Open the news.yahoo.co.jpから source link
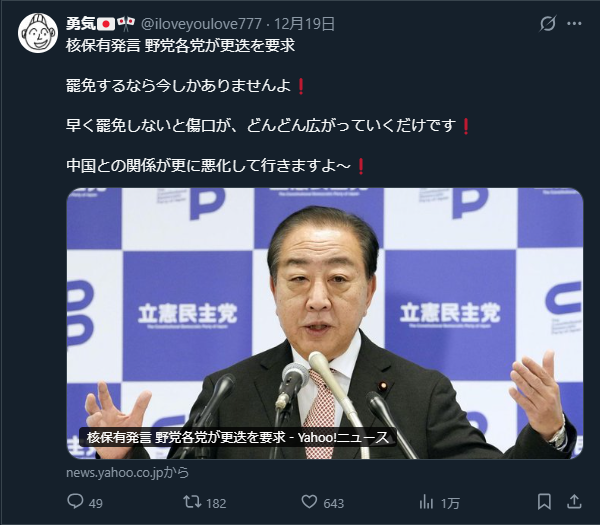This screenshot has height=525, width=600. 128,473
